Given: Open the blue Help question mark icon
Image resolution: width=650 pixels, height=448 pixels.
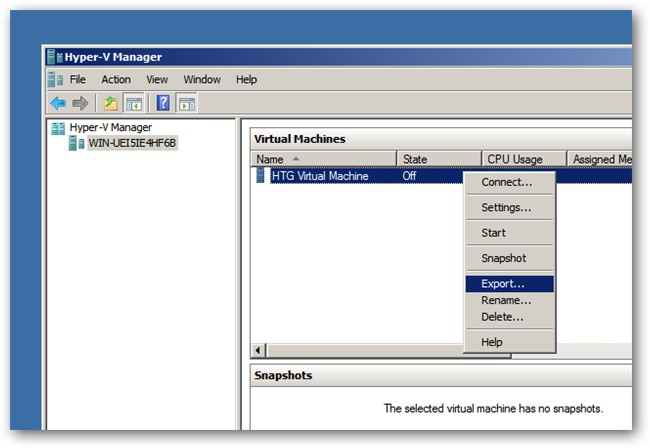Looking at the screenshot, I should [163, 103].
